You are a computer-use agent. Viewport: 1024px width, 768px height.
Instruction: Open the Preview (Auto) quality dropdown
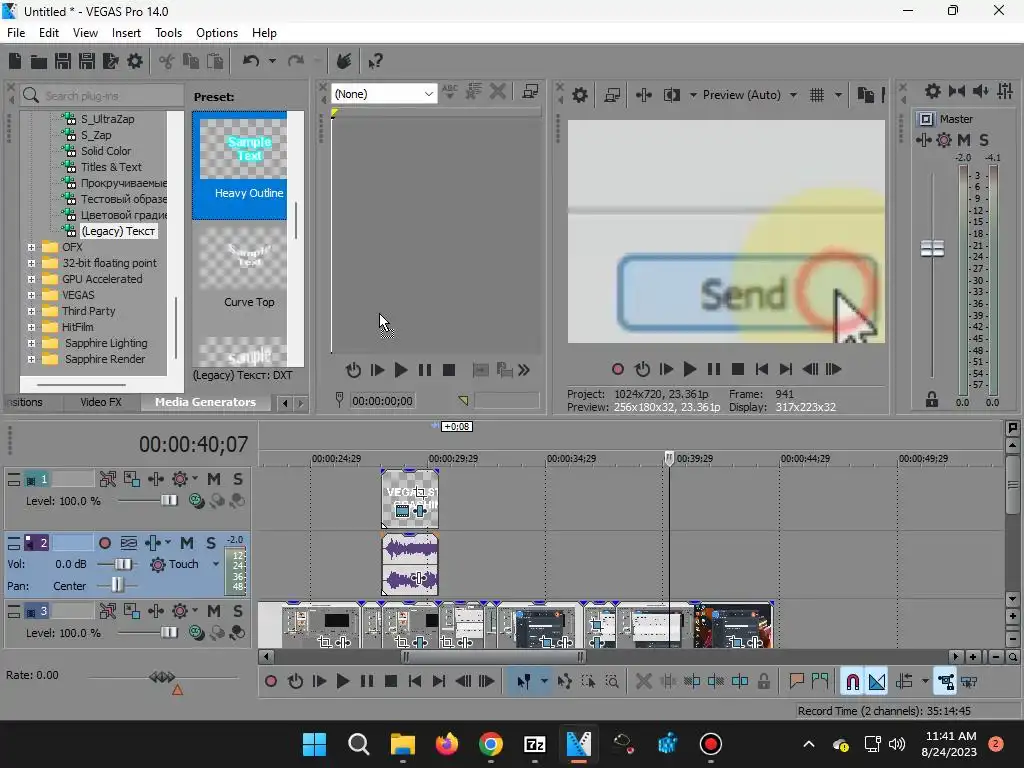coord(793,95)
